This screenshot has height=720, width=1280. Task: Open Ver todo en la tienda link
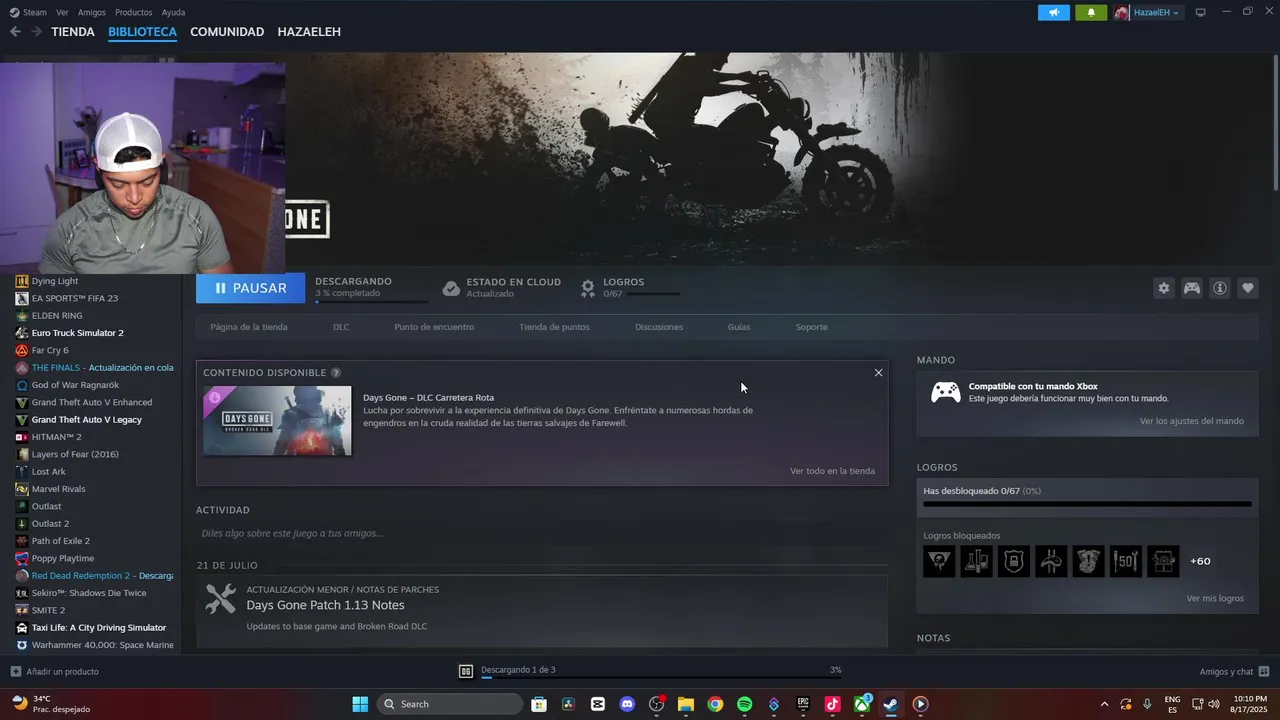832,471
